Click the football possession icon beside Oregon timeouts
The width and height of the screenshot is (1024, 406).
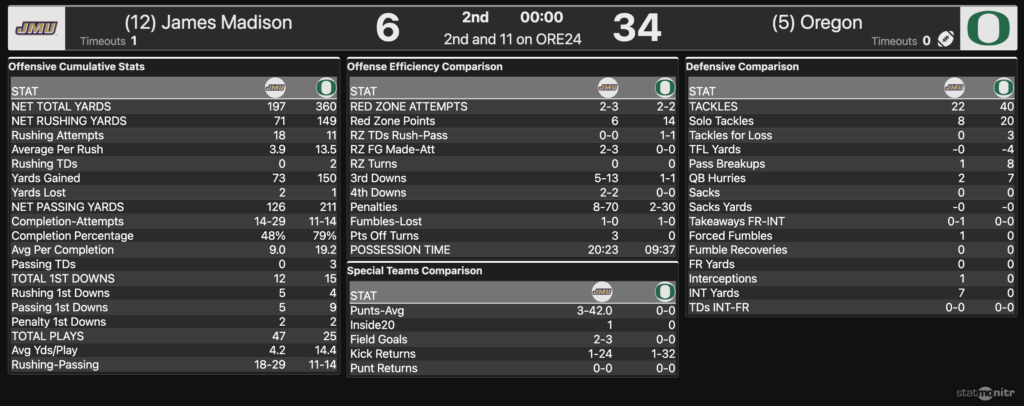click(x=945, y=40)
